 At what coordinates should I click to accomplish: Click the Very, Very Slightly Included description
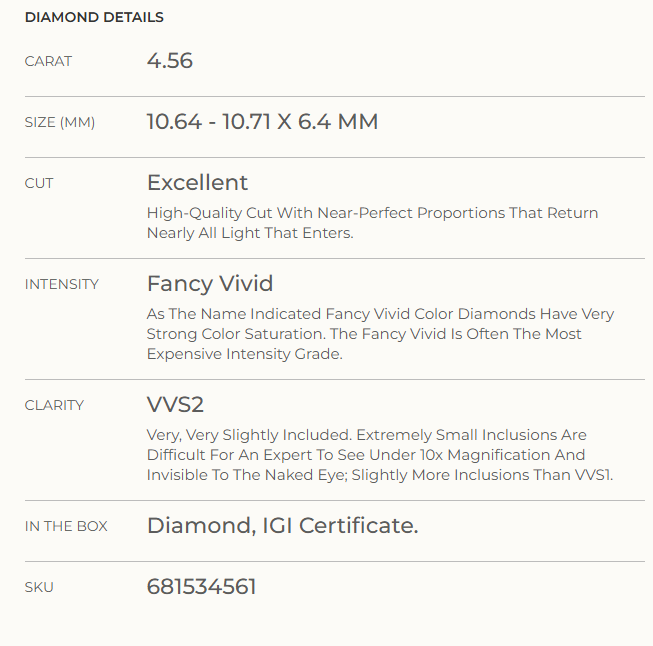click(380, 455)
